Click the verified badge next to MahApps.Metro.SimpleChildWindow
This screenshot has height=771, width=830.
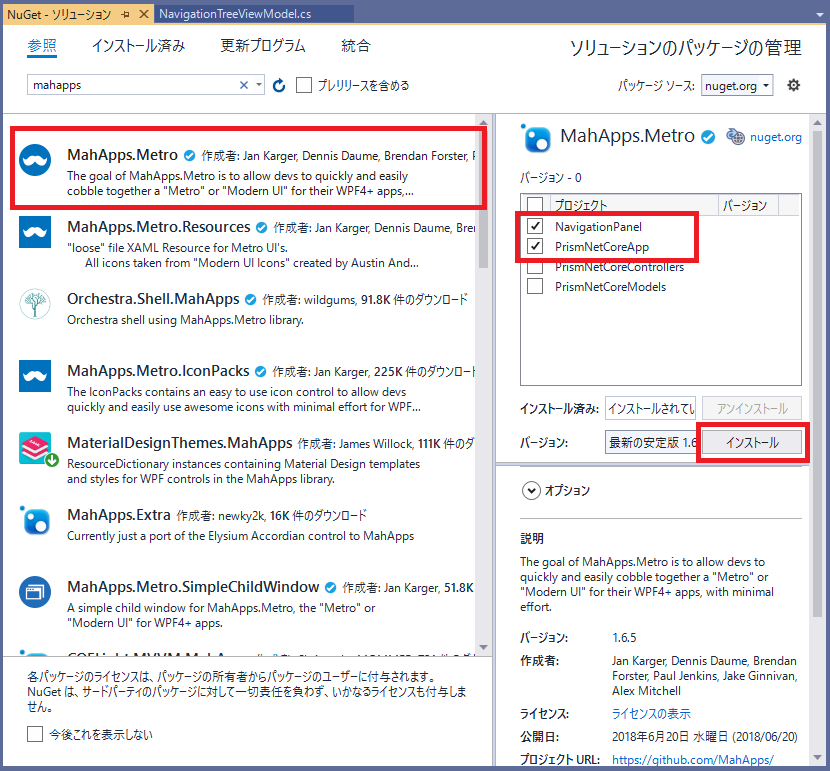(x=330, y=587)
